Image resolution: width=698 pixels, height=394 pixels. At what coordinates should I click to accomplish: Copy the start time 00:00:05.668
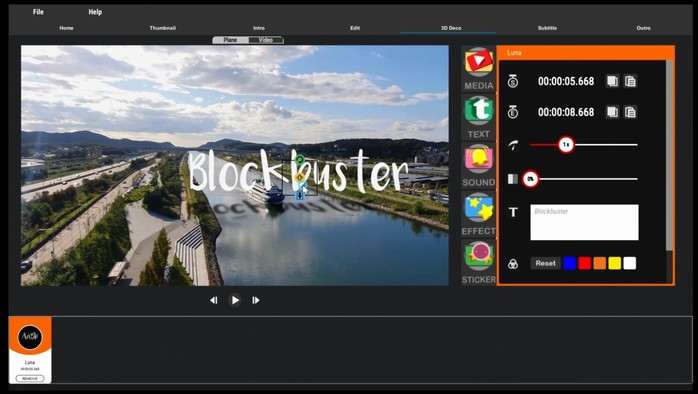point(612,81)
